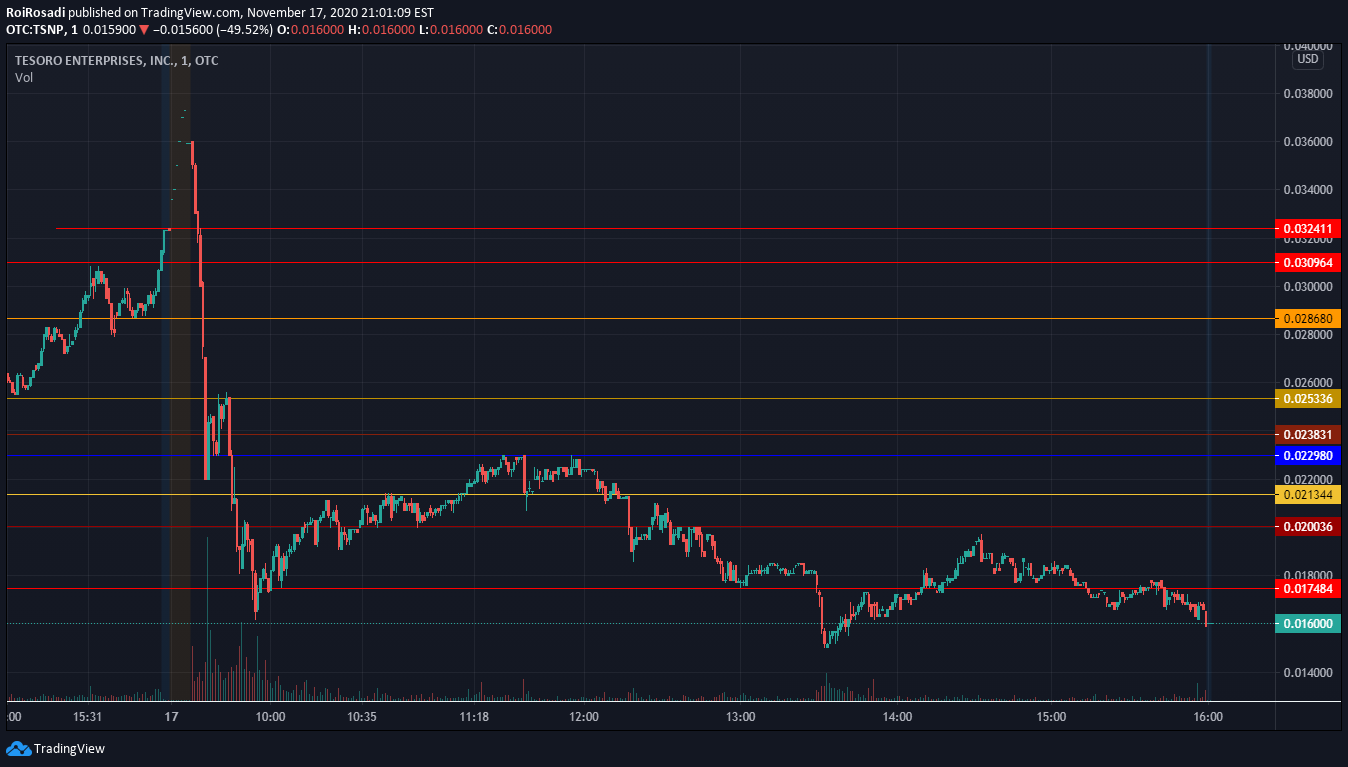Click the TradingView wordmark text at bottom
Image resolution: width=1348 pixels, height=767 pixels.
pyautogui.click(x=69, y=748)
